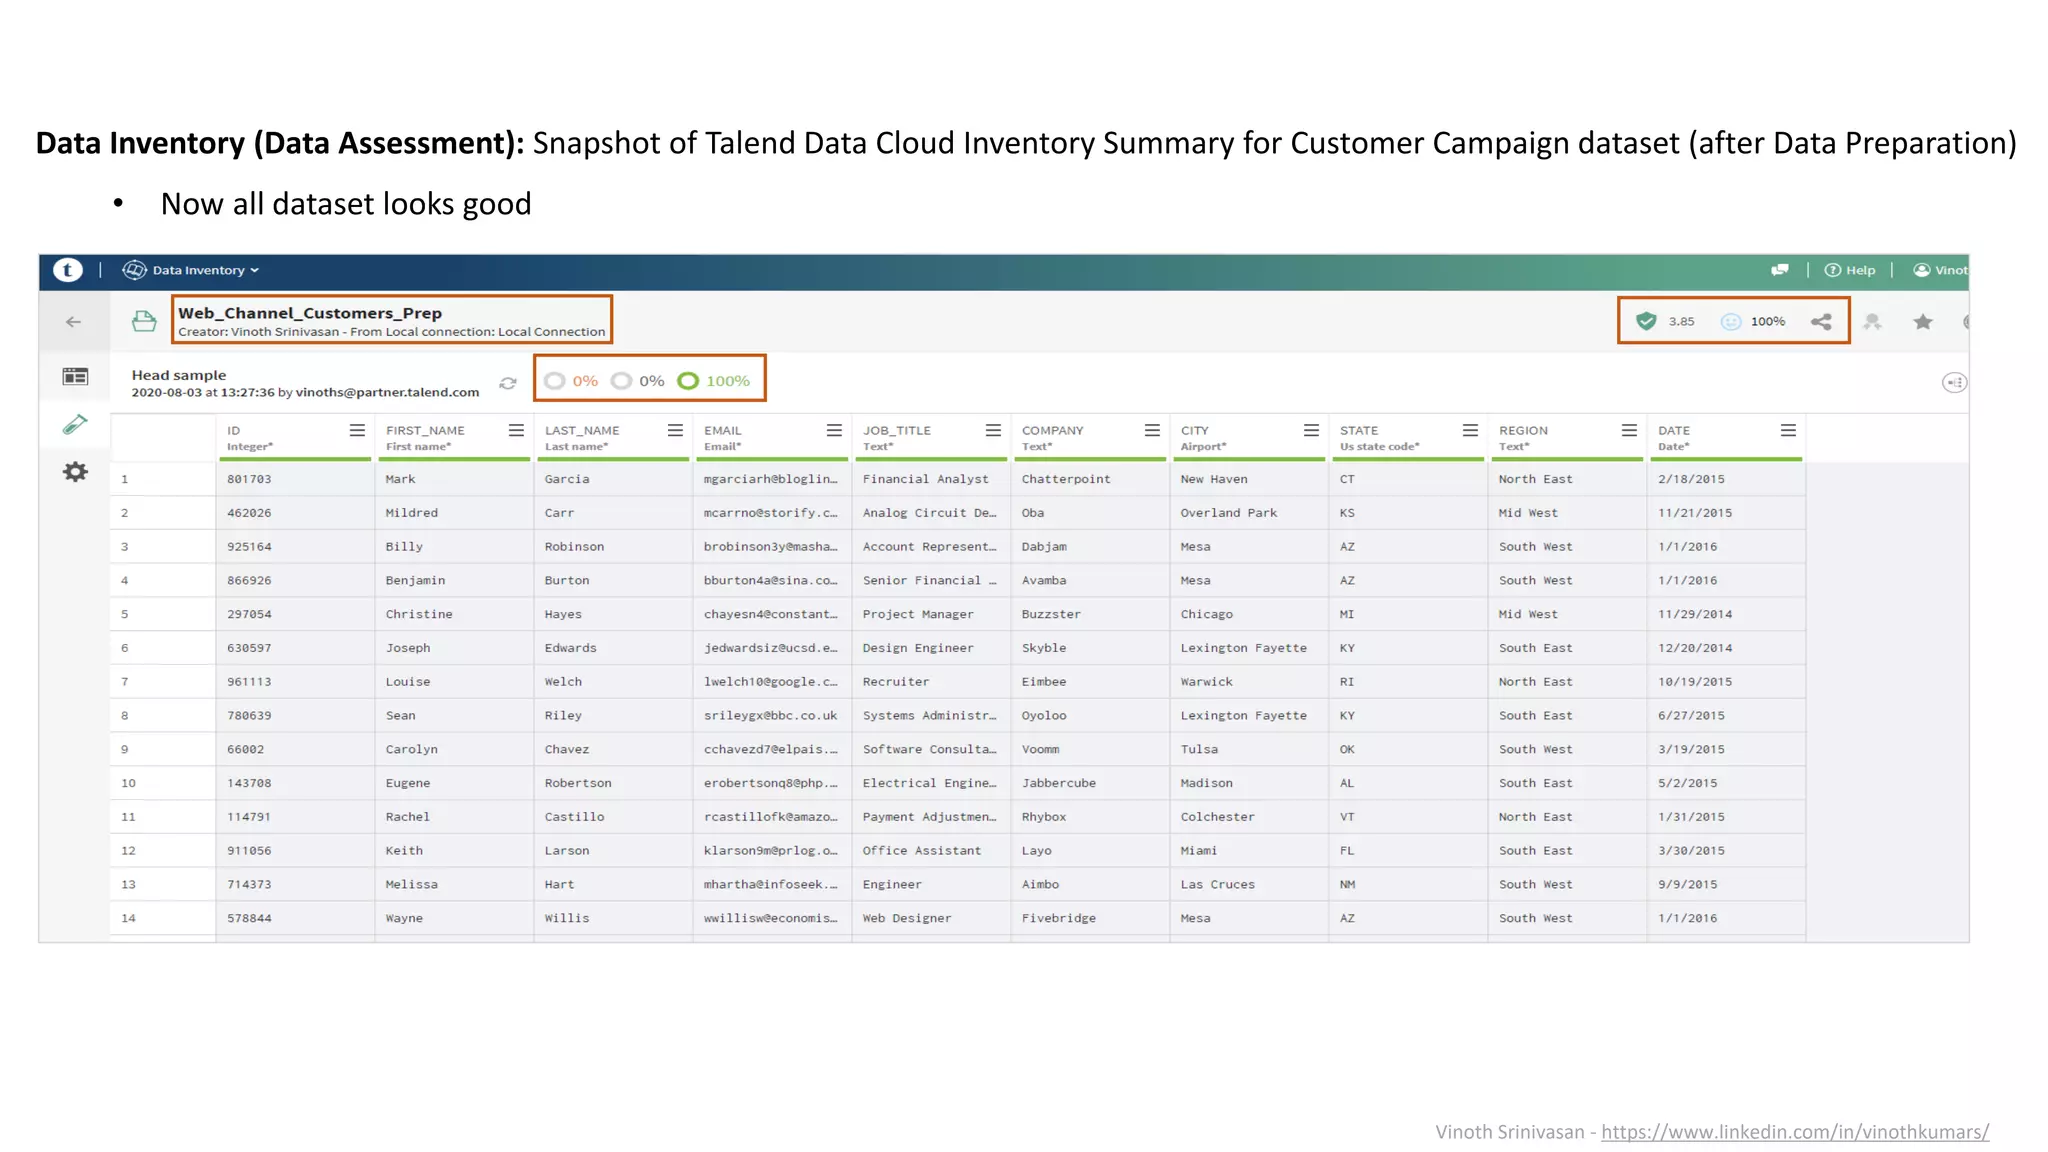Open the dataset table view sidebar icon

point(75,377)
